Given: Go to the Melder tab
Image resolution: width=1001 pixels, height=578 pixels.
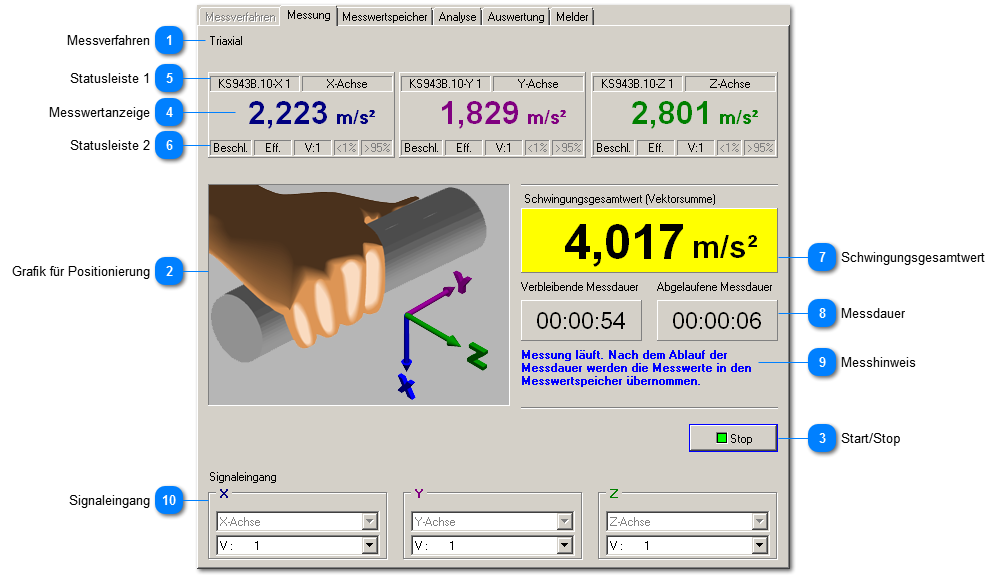Looking at the screenshot, I should [x=572, y=17].
